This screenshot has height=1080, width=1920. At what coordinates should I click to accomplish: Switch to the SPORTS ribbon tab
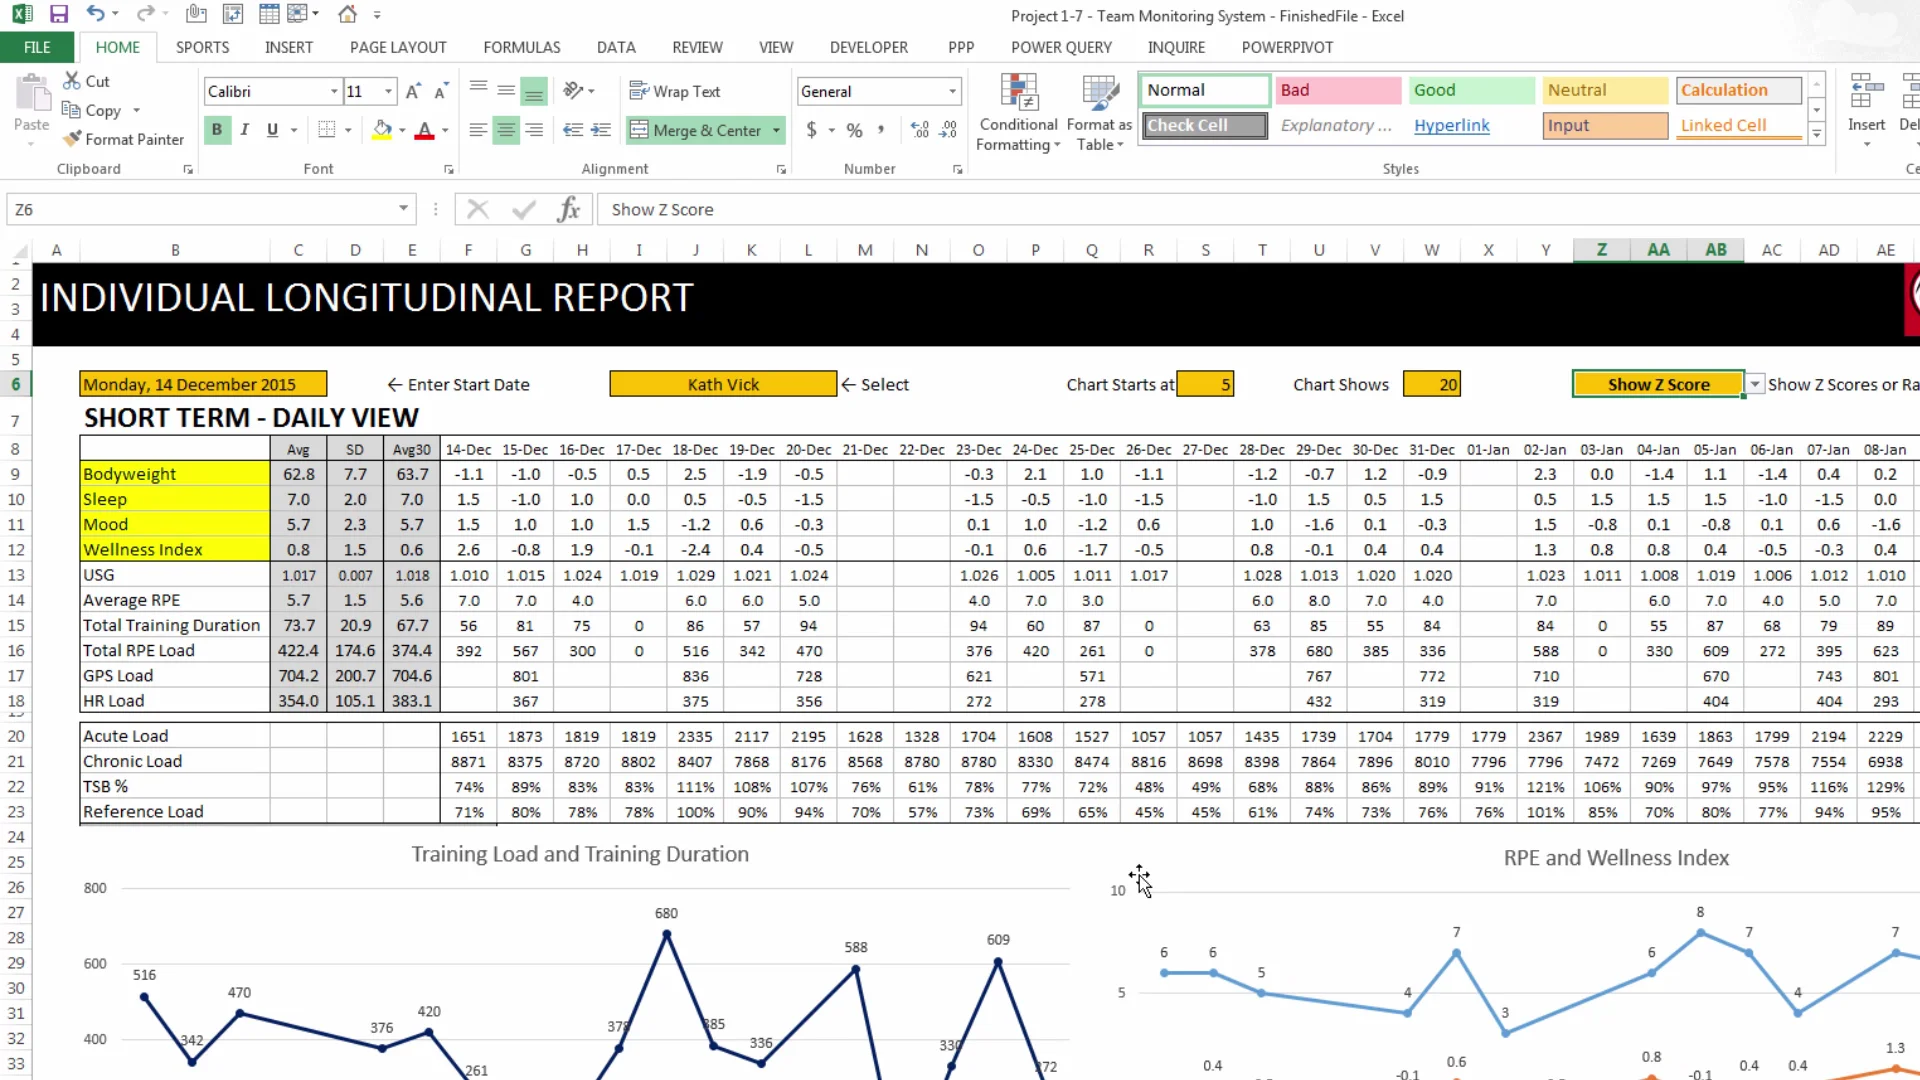click(x=202, y=47)
